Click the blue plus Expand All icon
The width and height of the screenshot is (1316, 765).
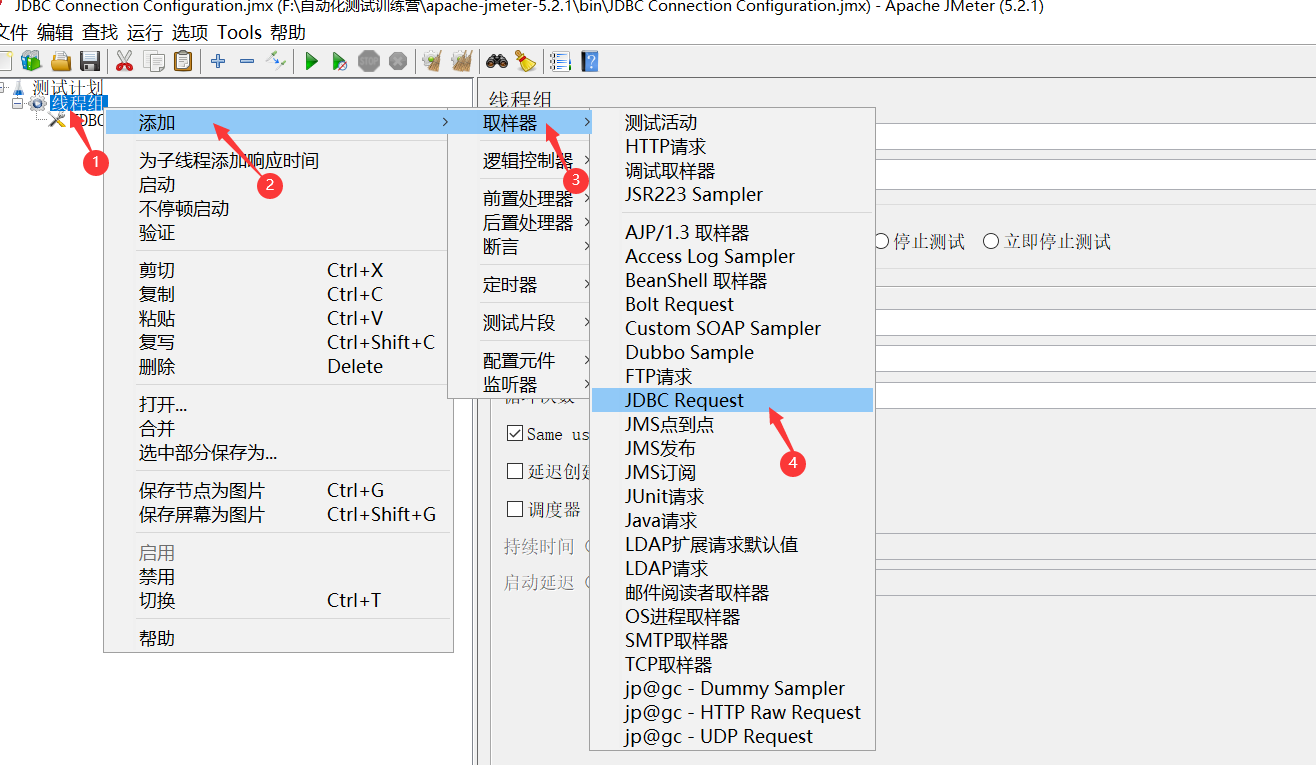tap(218, 61)
